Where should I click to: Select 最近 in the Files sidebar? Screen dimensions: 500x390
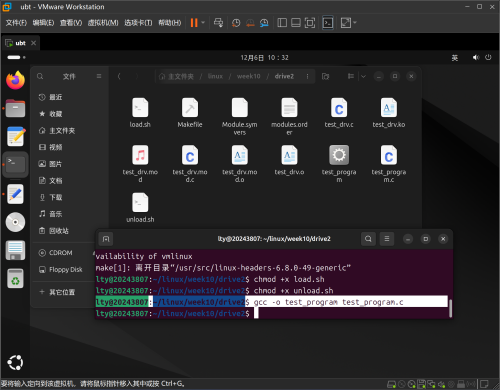(68, 97)
